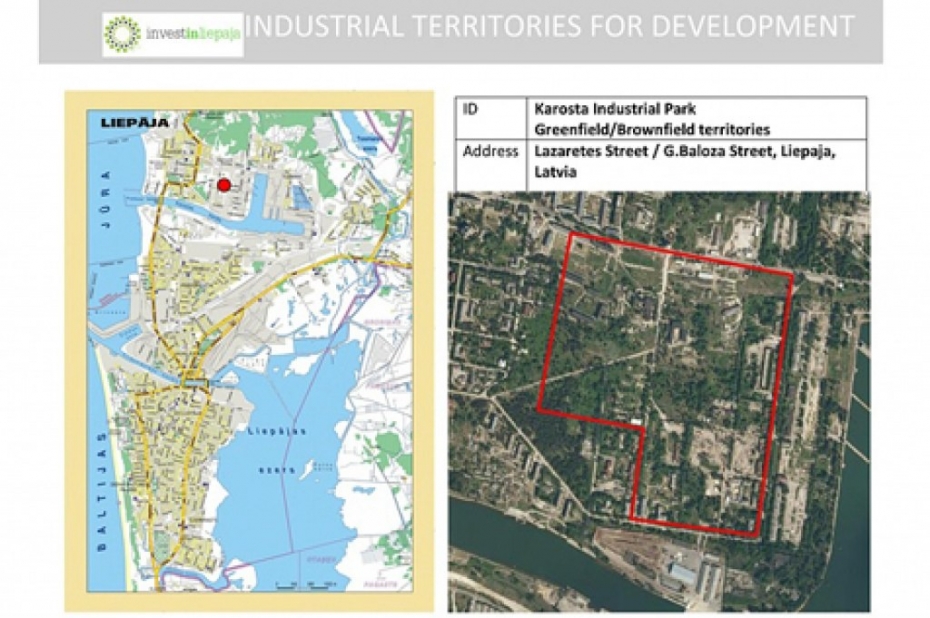Click the investinliepaja logo
Viewport: 930px width, 618px height.
(x=172, y=34)
